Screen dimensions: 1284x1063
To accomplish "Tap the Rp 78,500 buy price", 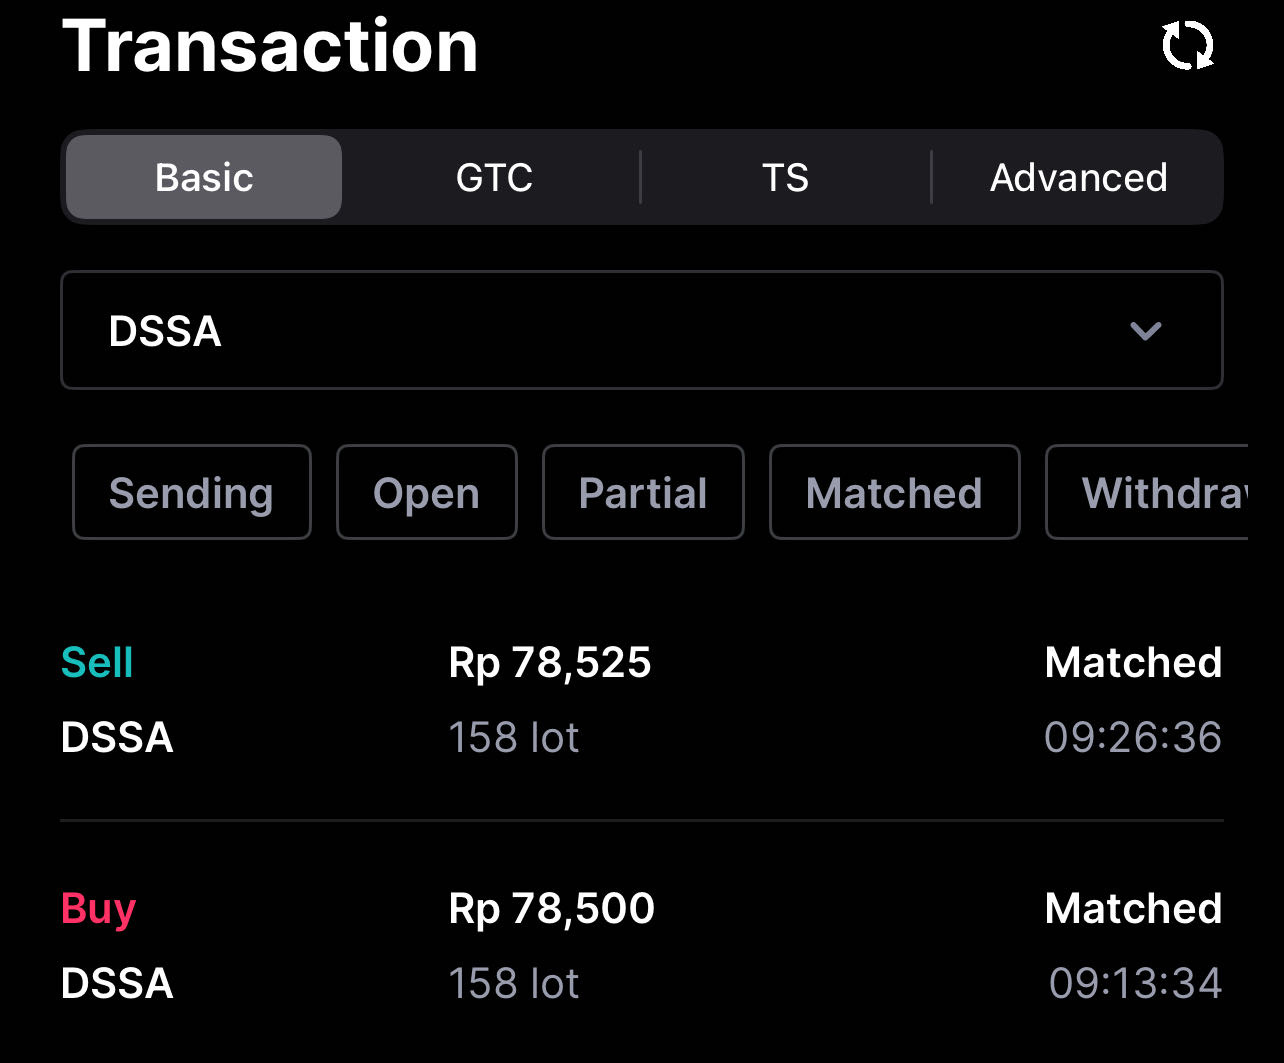I will tap(552, 909).
